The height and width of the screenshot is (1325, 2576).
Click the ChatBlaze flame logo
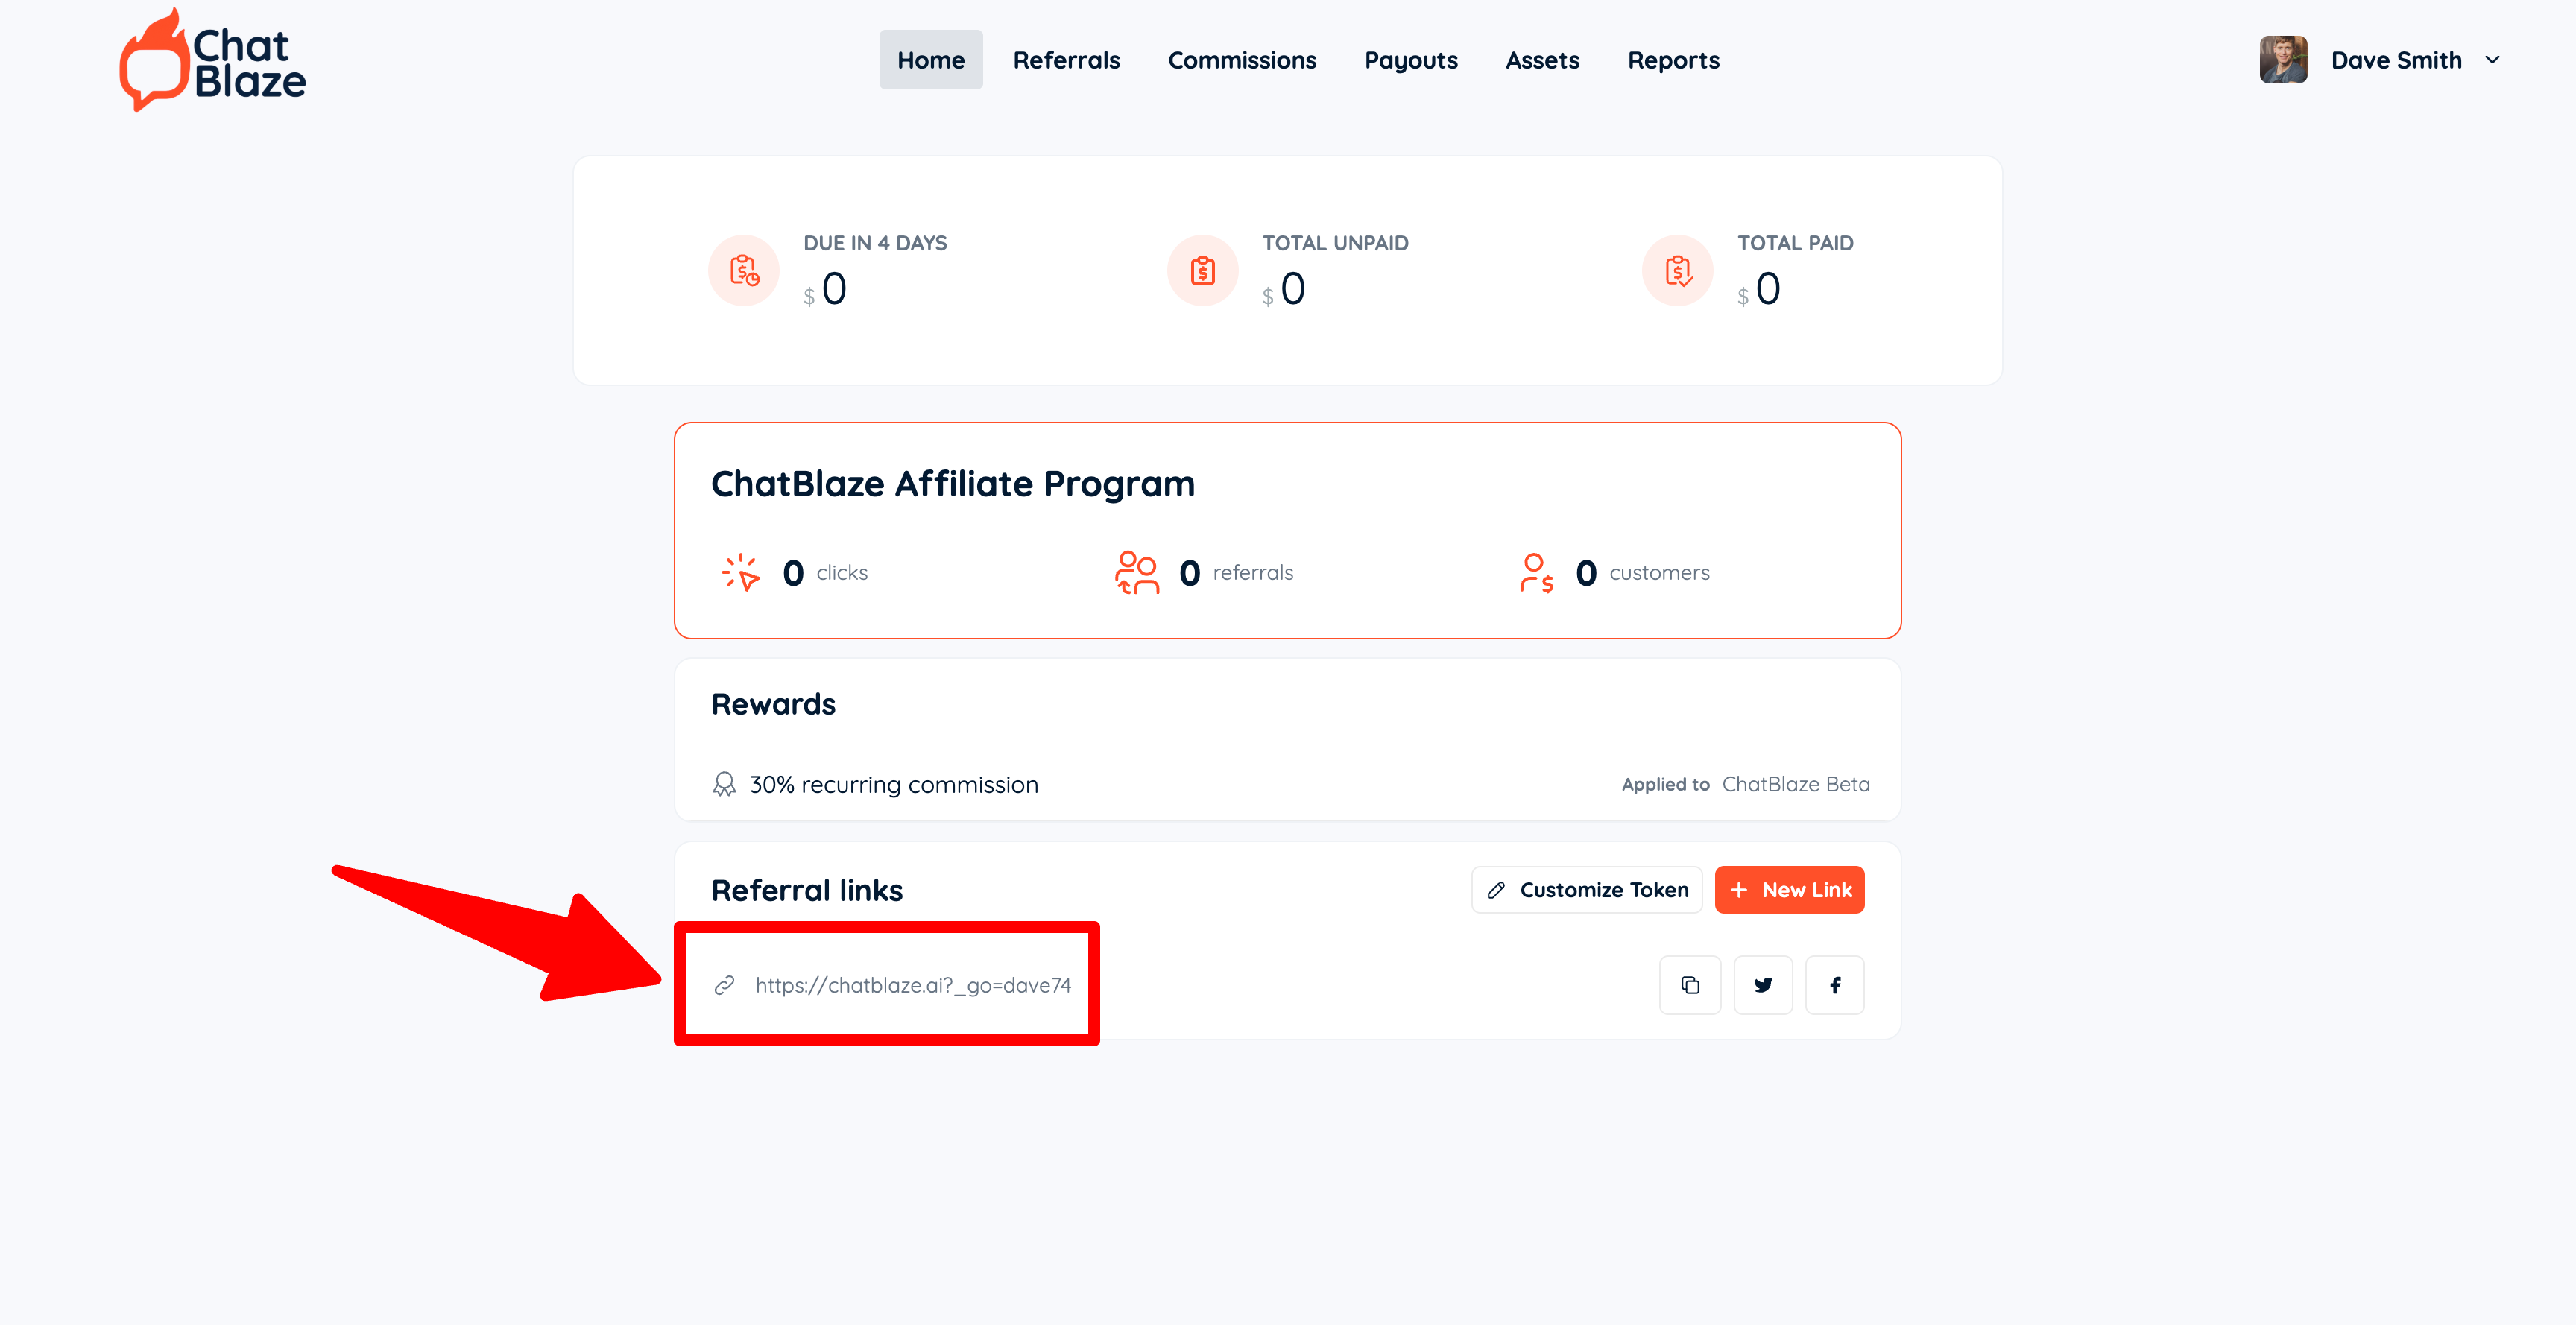click(x=154, y=61)
